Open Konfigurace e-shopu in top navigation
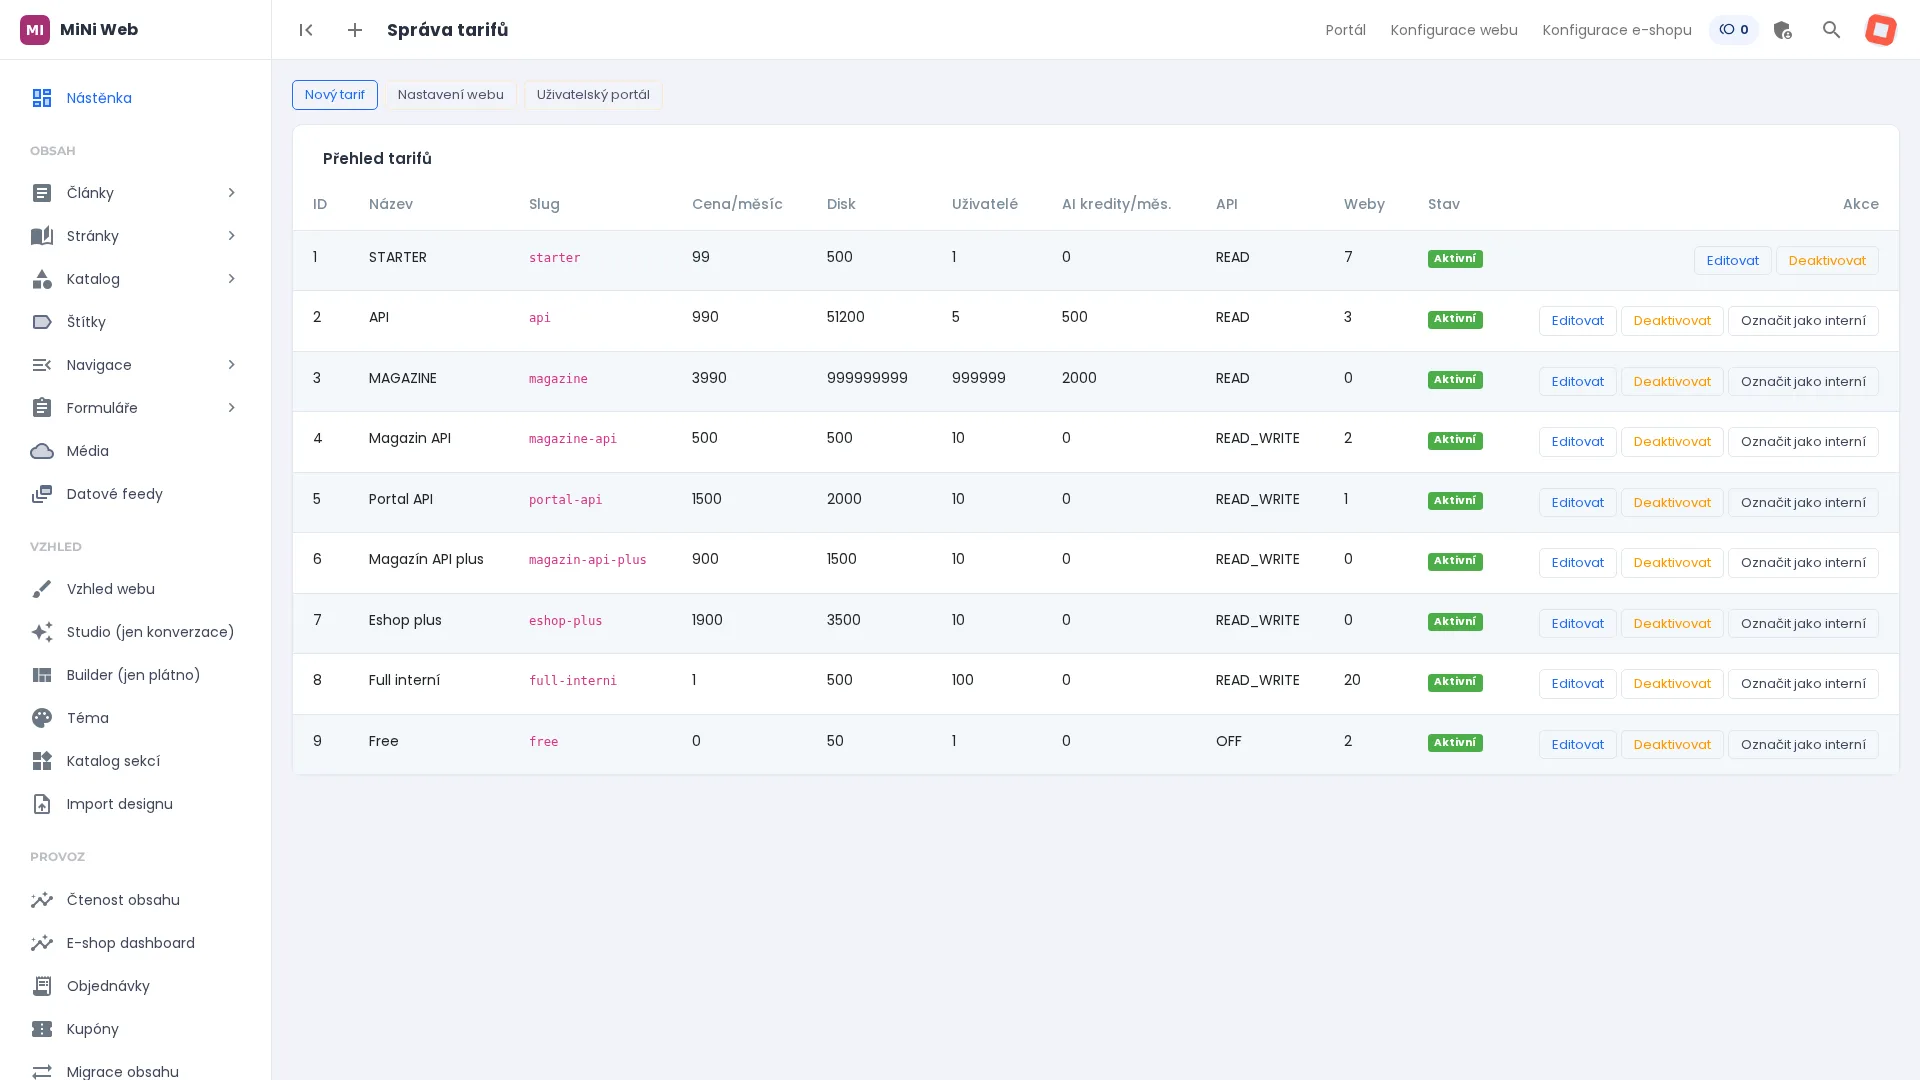1920x1080 pixels. (1617, 30)
